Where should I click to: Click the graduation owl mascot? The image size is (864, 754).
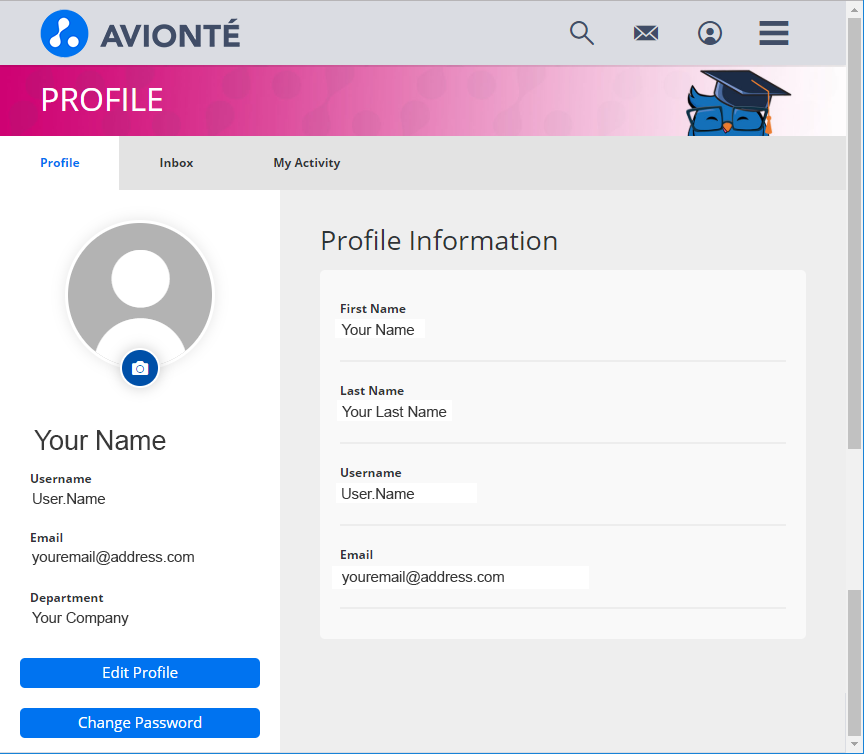(738, 103)
